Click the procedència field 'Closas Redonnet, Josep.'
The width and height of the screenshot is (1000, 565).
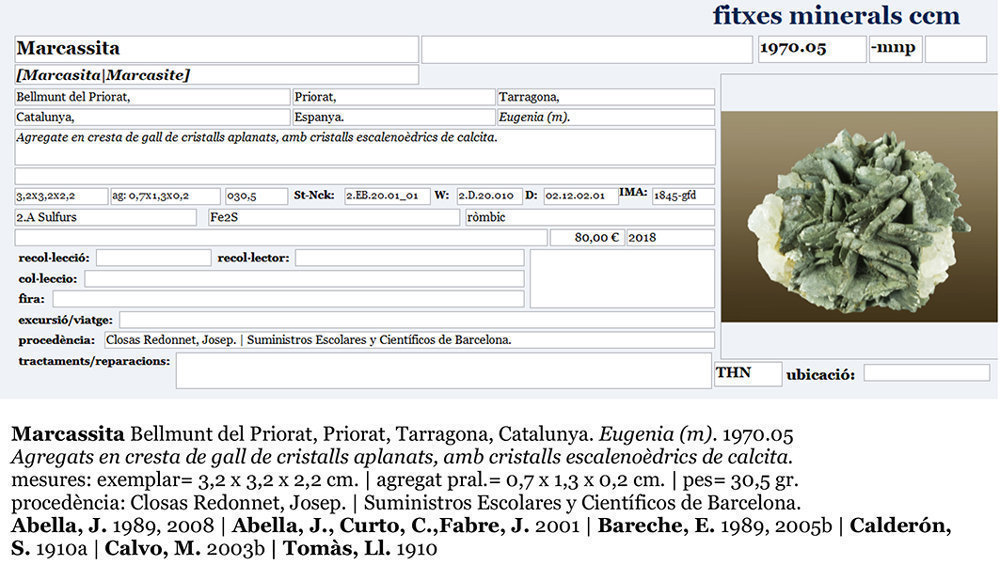409,340
